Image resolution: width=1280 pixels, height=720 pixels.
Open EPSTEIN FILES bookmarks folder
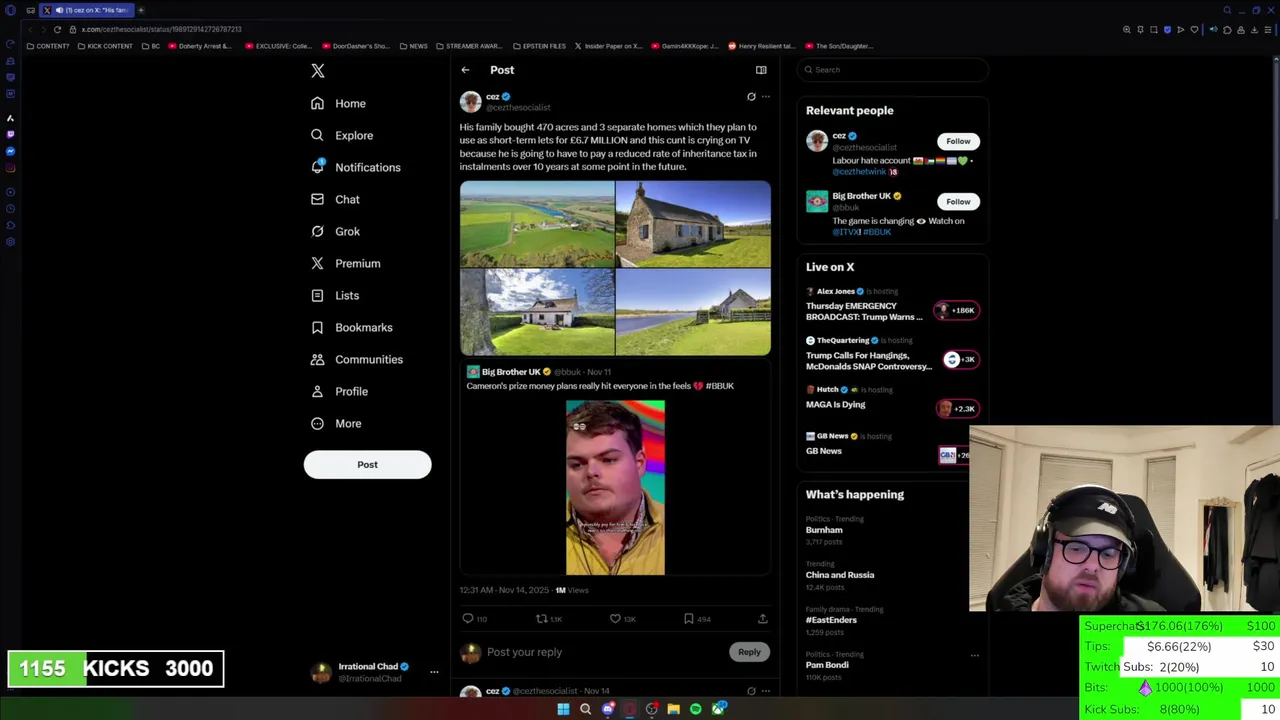539,46
